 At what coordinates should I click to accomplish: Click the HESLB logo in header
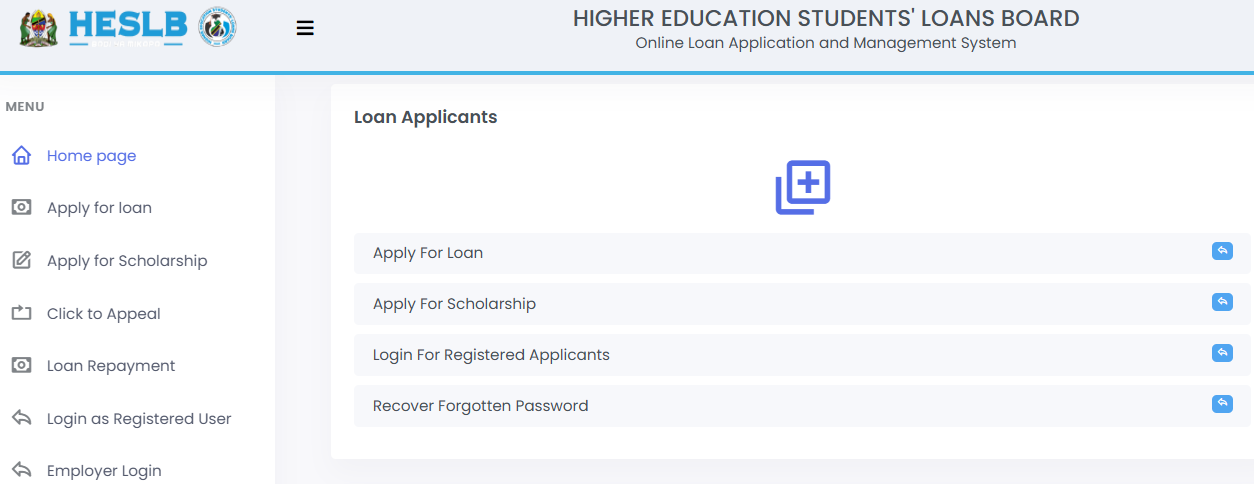click(127, 28)
